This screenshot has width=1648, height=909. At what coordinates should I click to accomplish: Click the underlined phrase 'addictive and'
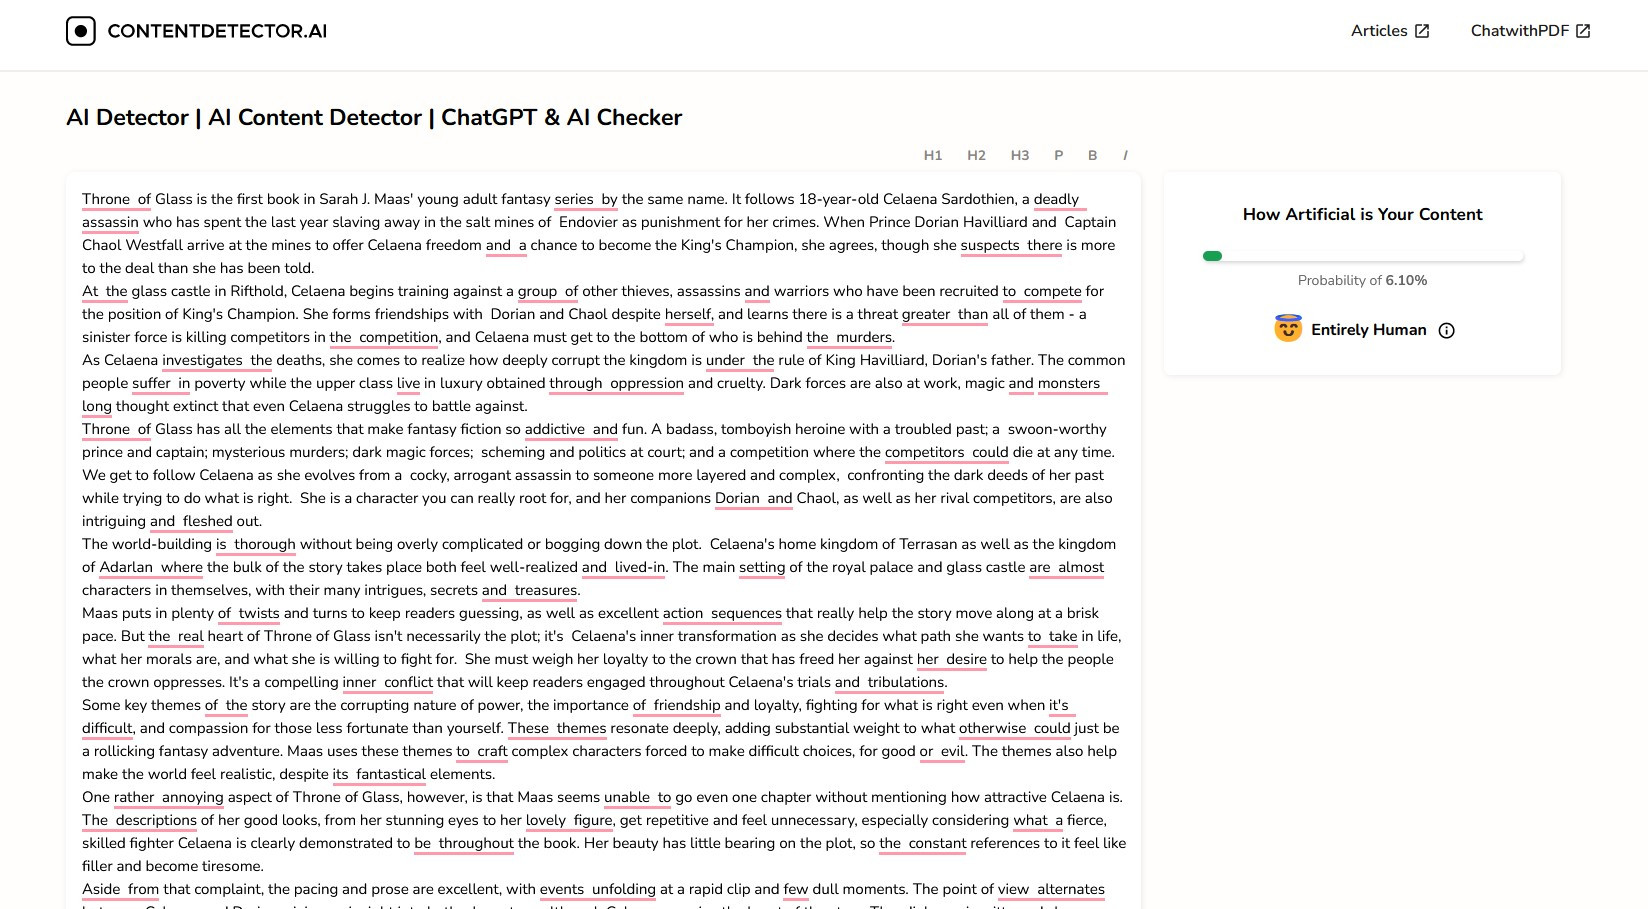click(x=571, y=429)
